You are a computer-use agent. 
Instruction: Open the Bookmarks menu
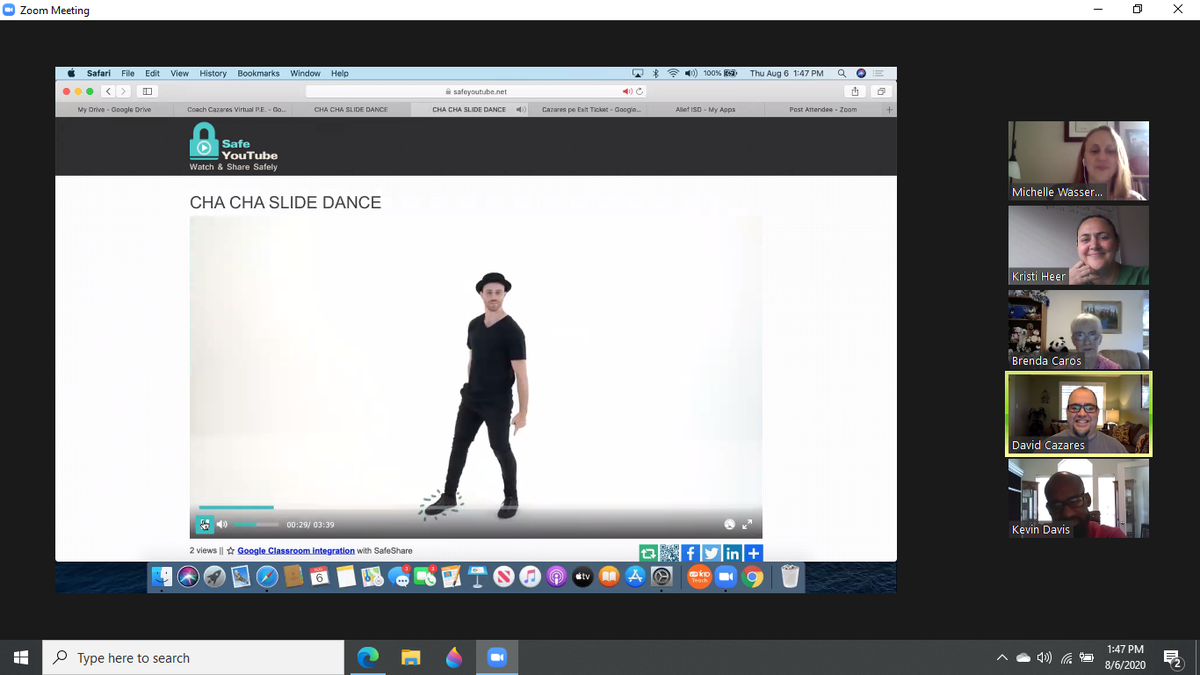pos(258,73)
